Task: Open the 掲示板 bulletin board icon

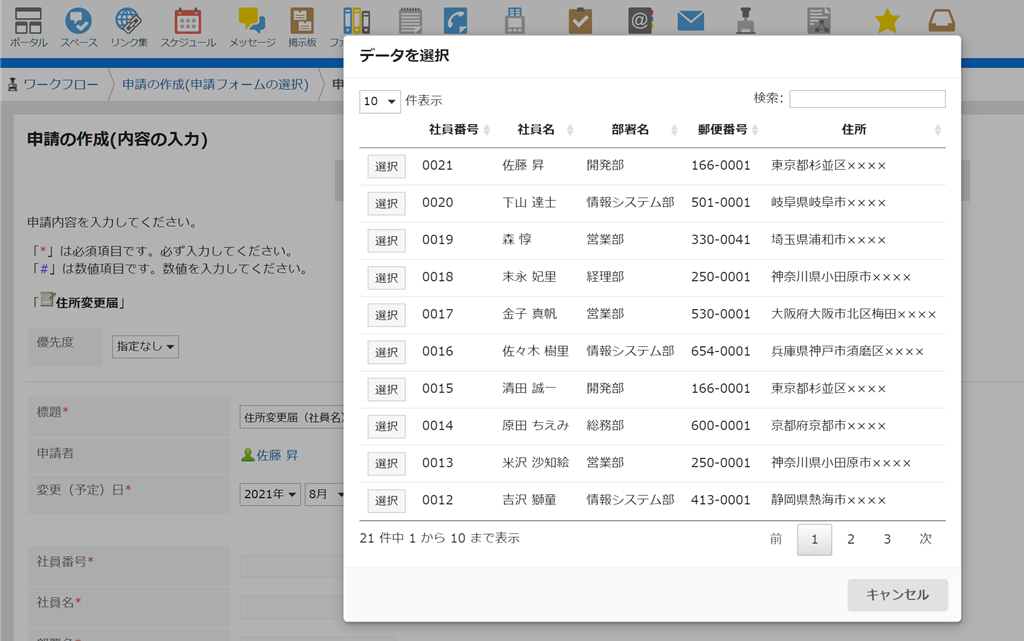Action: click(302, 28)
